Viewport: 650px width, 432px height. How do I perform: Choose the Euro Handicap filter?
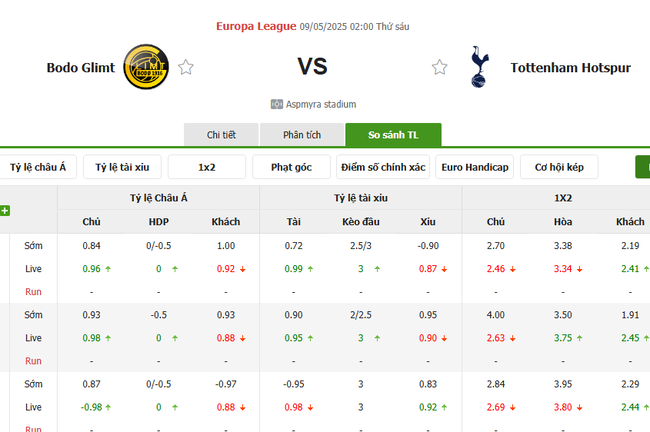coord(475,167)
